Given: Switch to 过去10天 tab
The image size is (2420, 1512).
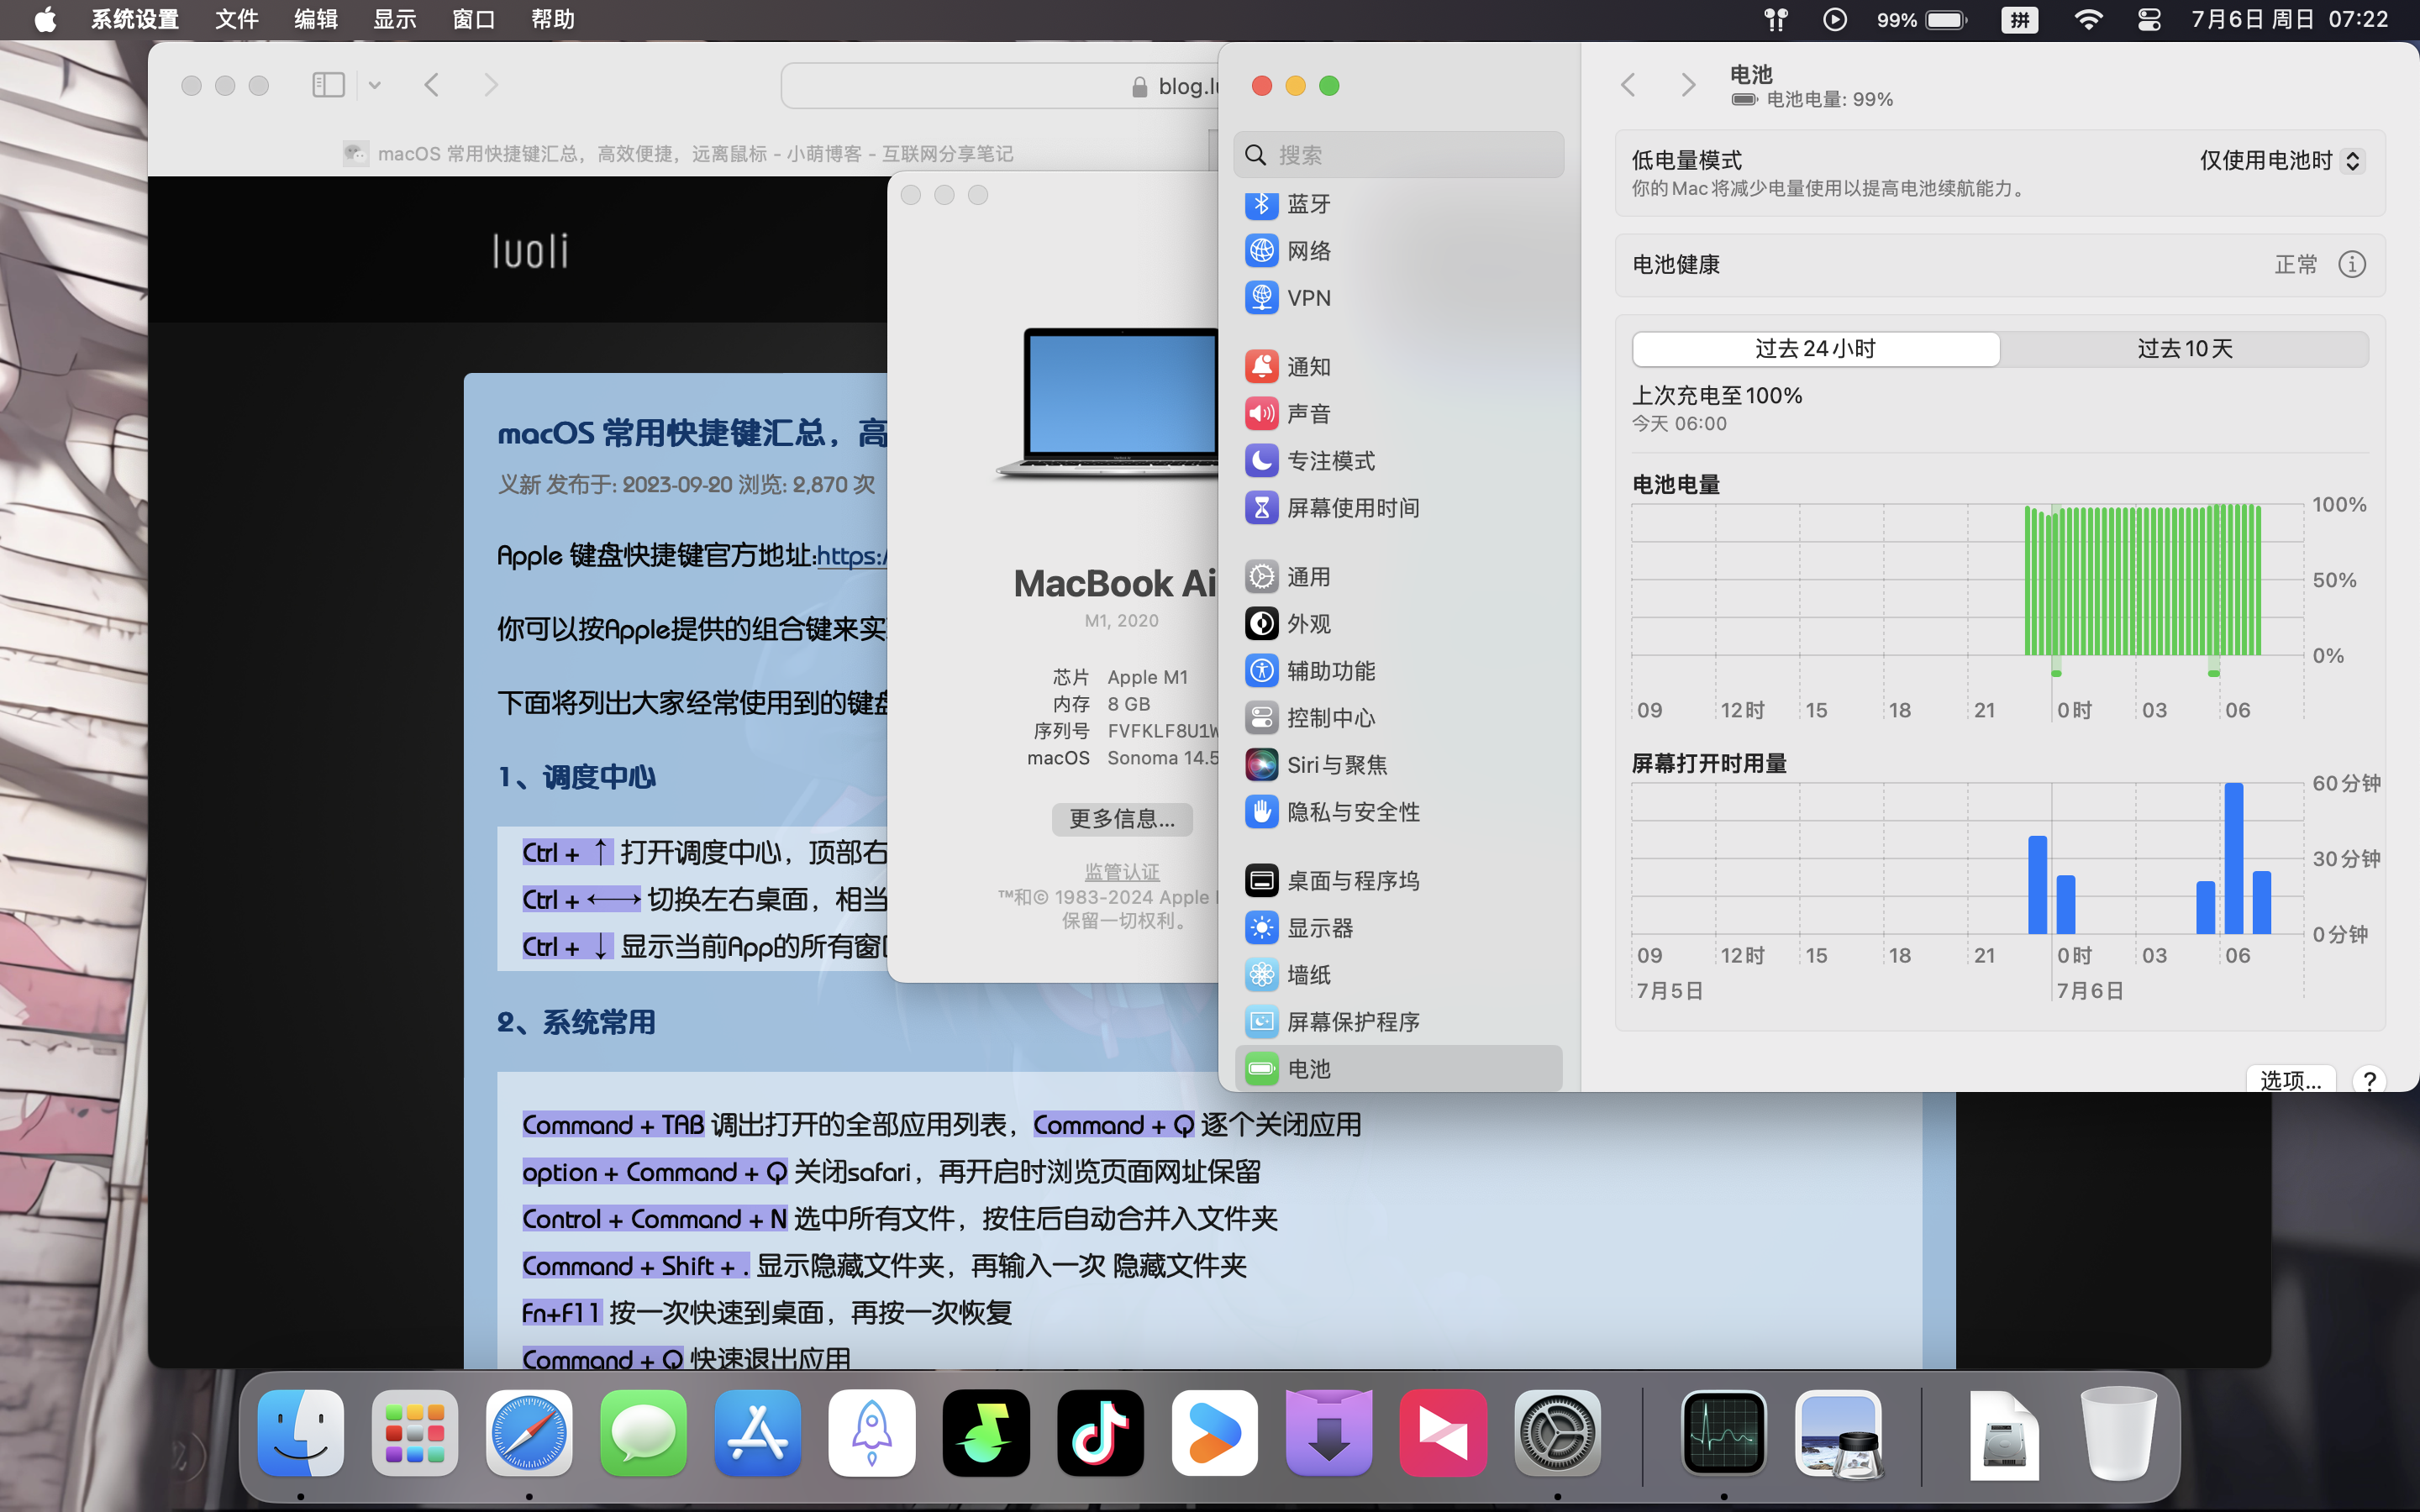Looking at the screenshot, I should tap(2185, 349).
